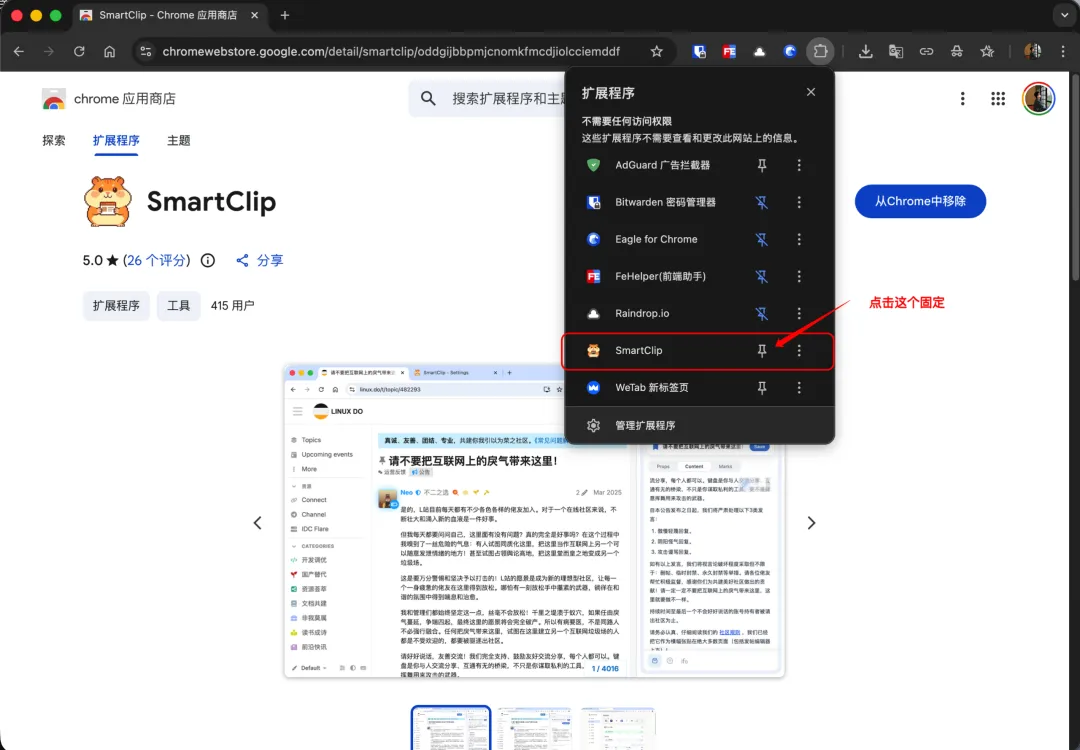Pin WeTab extension to toolbar

coord(762,388)
